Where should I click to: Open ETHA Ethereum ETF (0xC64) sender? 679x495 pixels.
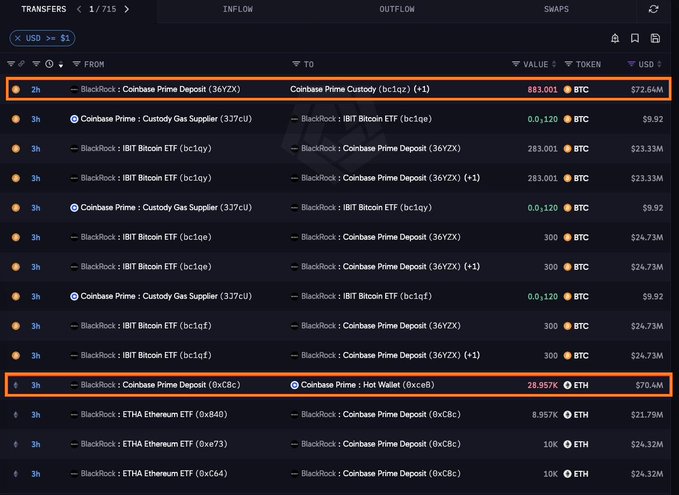149,473
